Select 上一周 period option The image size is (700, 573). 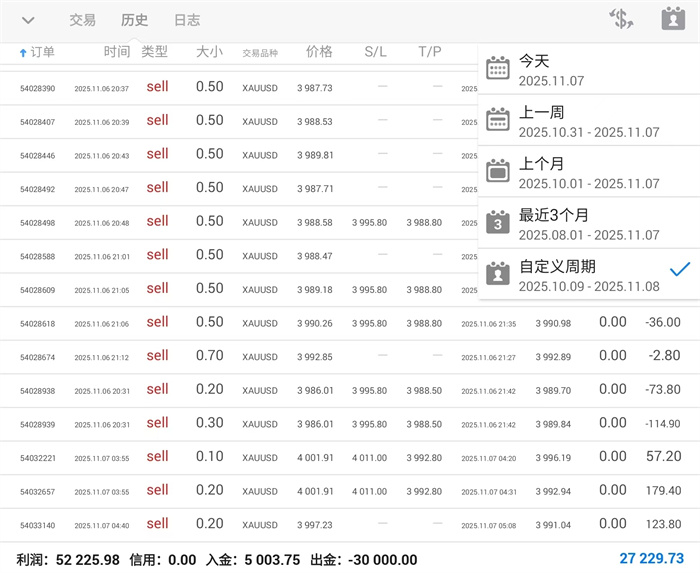tap(589, 120)
